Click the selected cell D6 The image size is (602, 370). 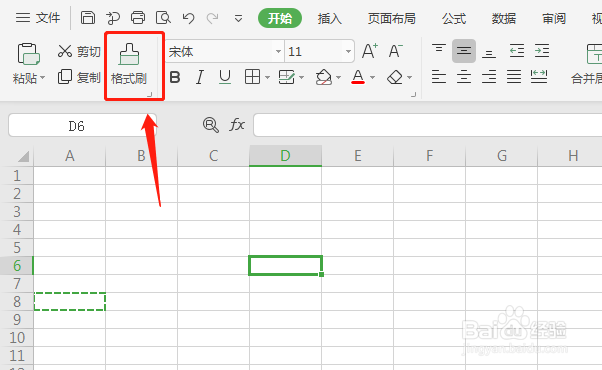pos(285,266)
